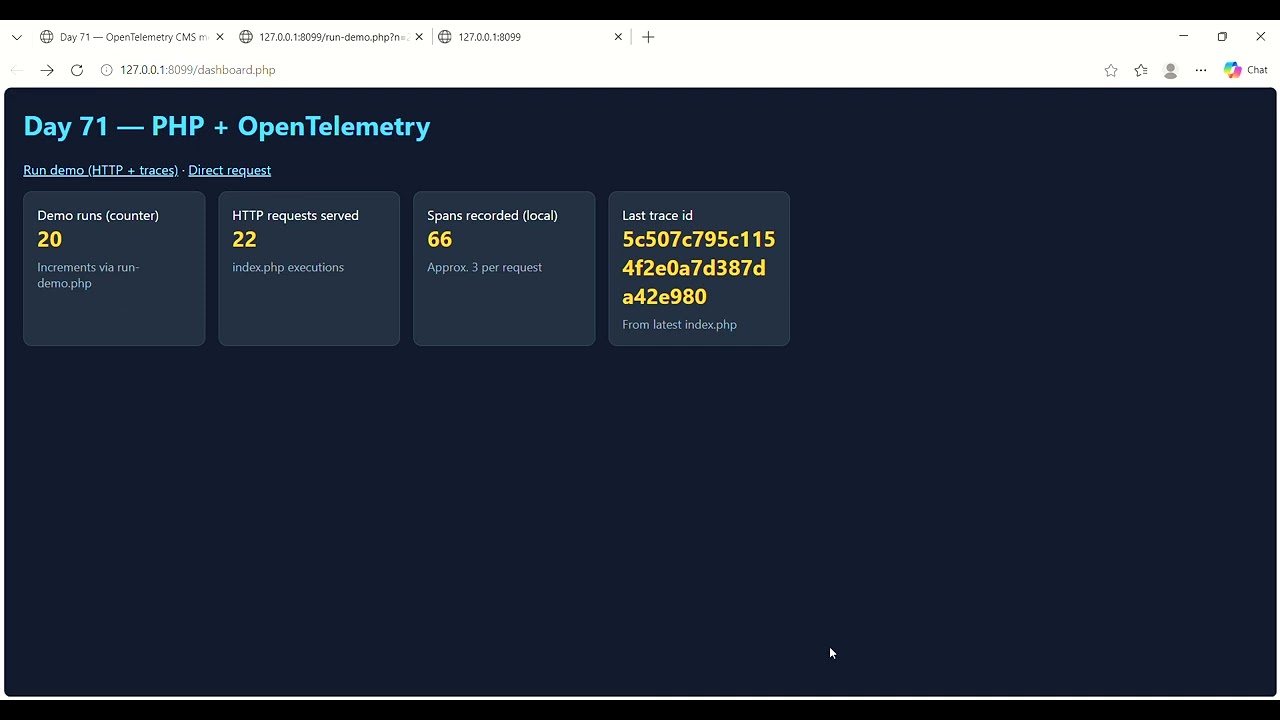This screenshot has height=720, width=1280.
Task: Click the requests served value 22
Action: click(x=245, y=239)
